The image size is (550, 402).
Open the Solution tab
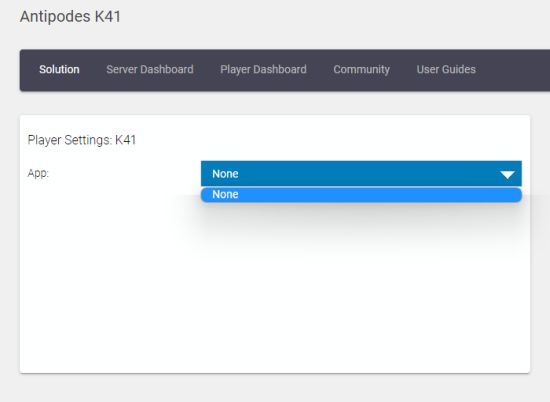(x=59, y=69)
